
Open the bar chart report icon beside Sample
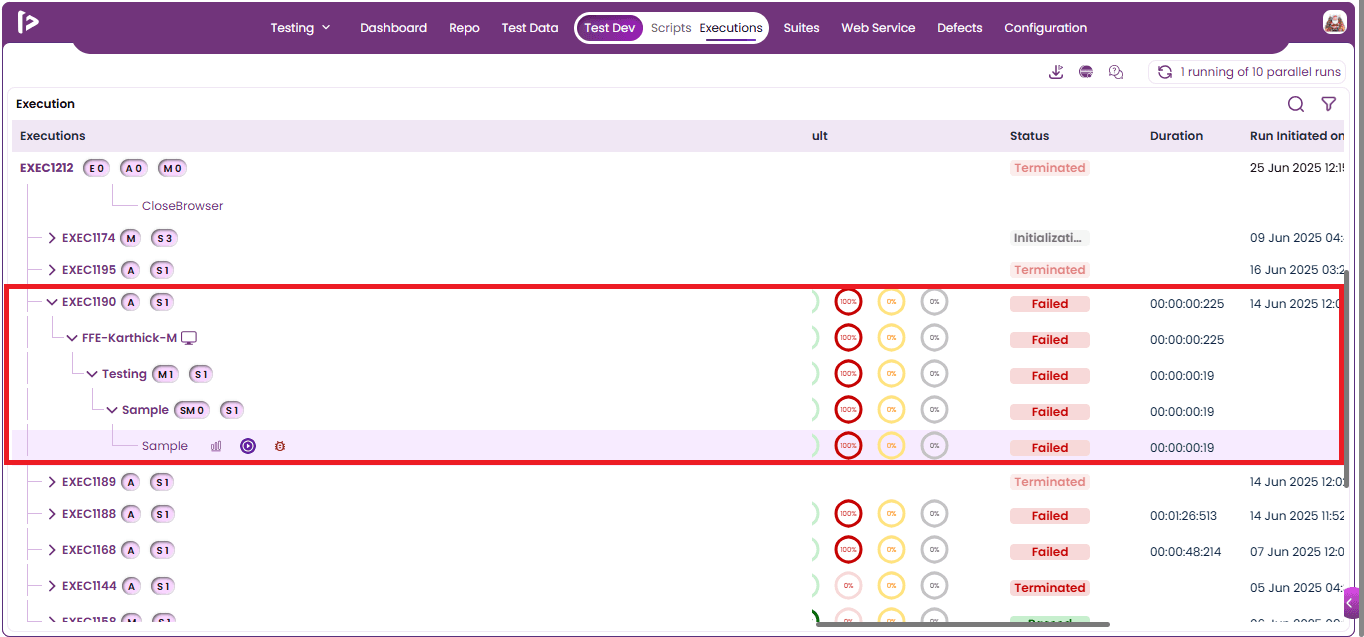[x=216, y=446]
